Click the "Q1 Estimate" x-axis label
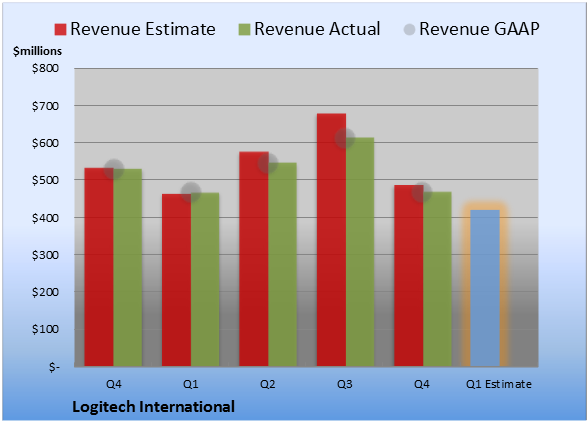Viewport: 588px width, 422px height. pyautogui.click(x=499, y=384)
